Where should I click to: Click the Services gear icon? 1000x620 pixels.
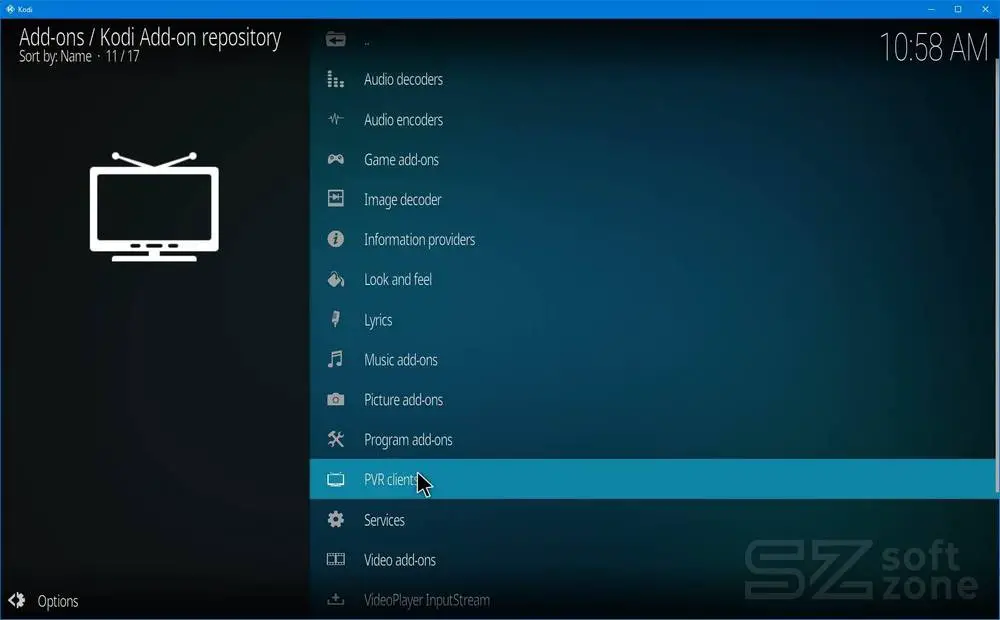335,519
